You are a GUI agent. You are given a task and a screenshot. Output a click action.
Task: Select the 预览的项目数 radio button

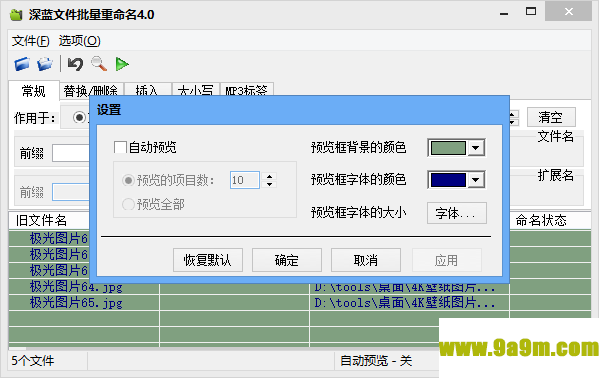(x=128, y=180)
